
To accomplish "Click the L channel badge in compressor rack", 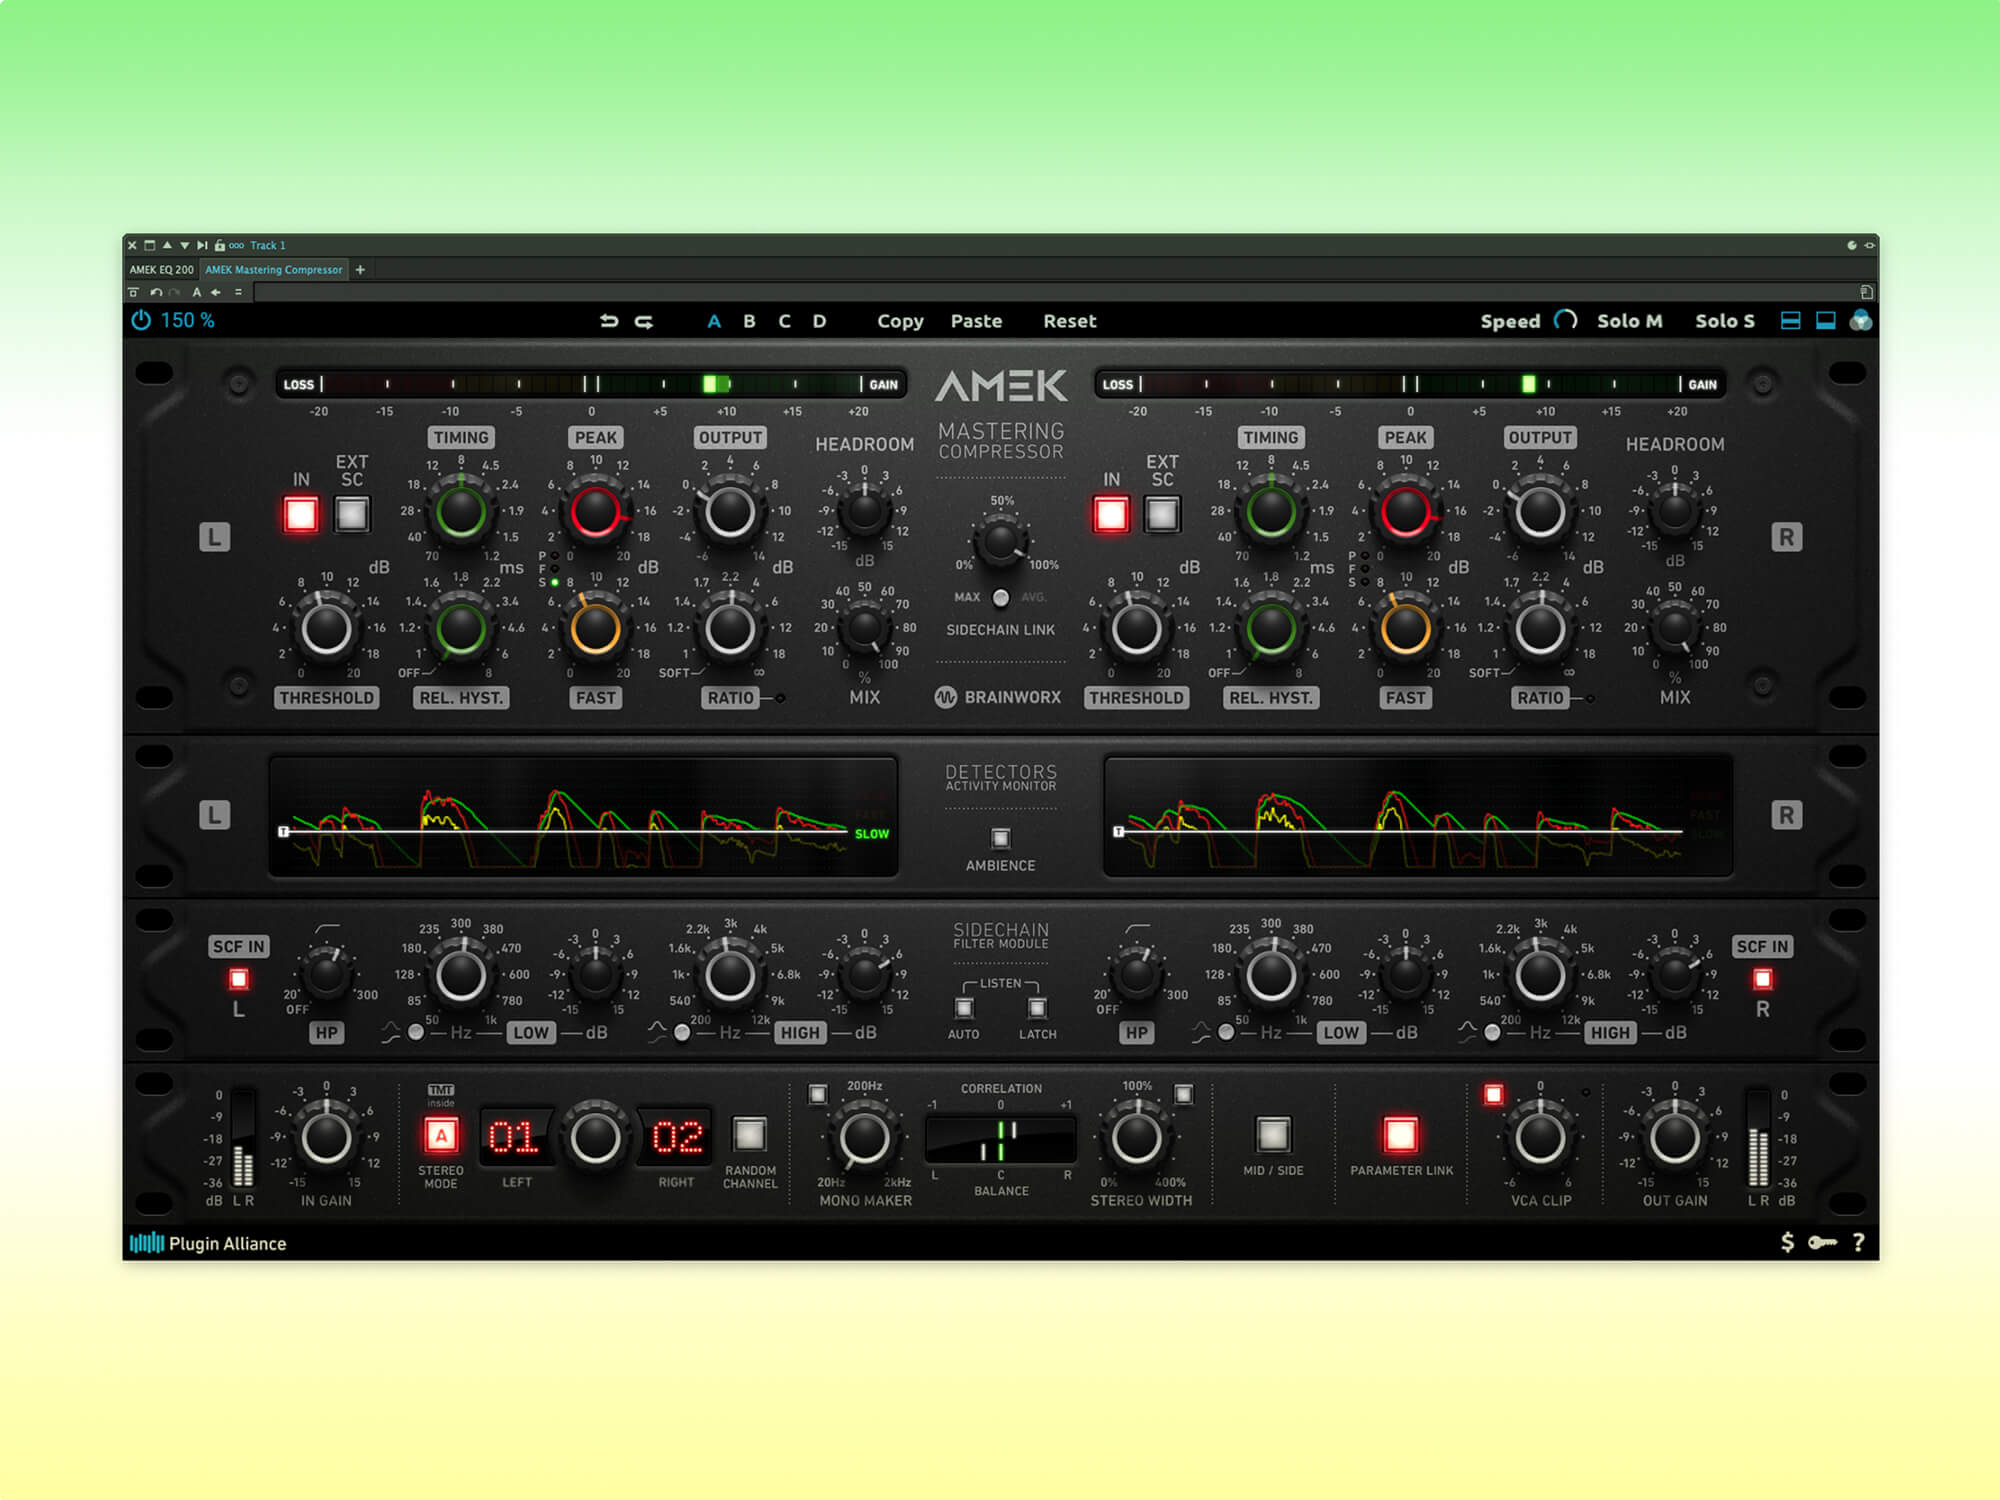I will click(x=214, y=537).
